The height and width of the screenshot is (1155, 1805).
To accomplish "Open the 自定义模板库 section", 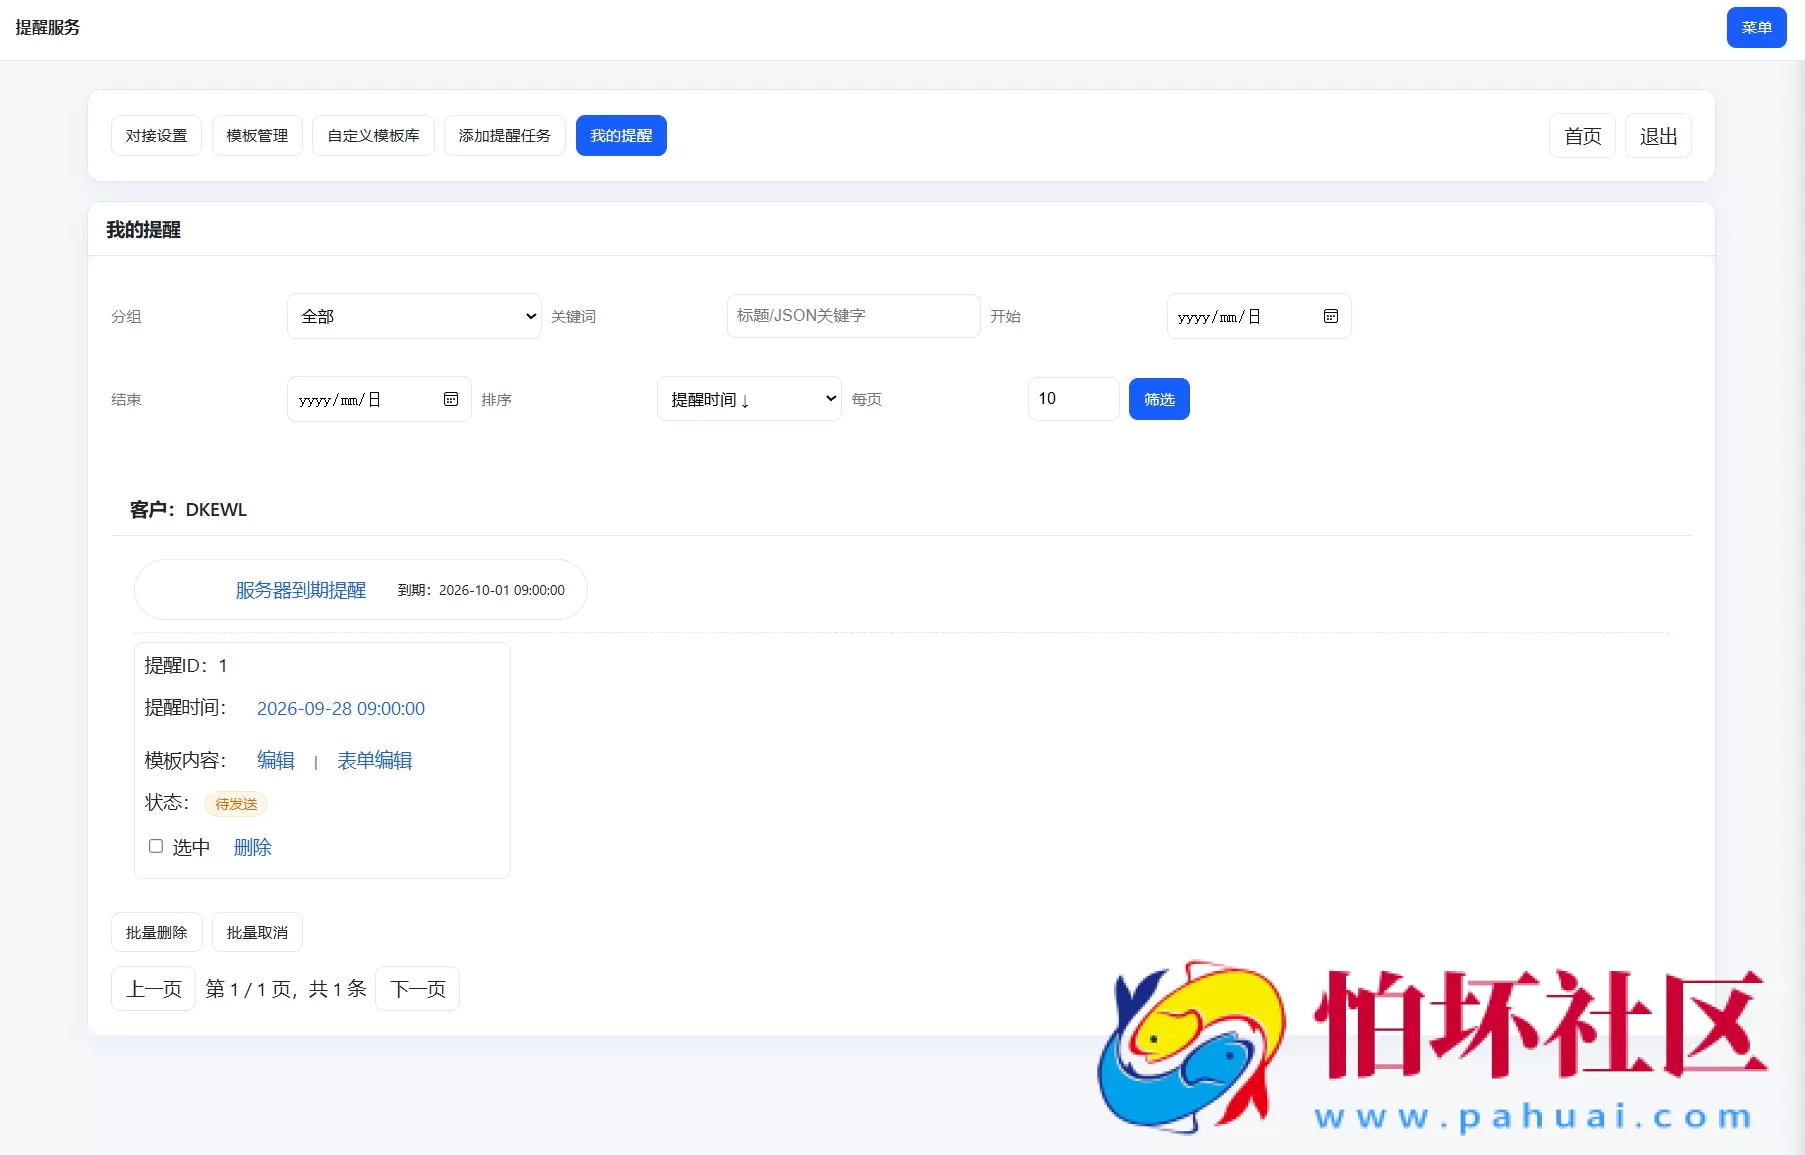I will [x=372, y=135].
